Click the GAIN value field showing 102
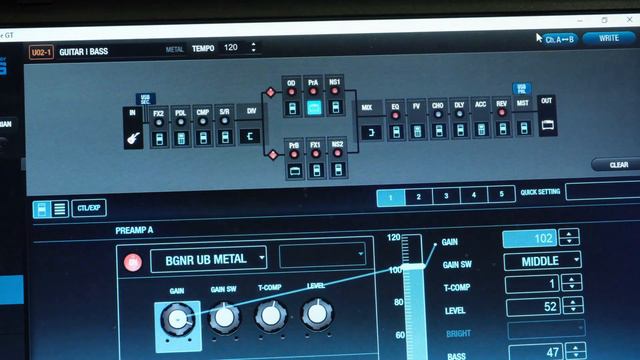This screenshot has height=360, width=640. [x=530, y=239]
